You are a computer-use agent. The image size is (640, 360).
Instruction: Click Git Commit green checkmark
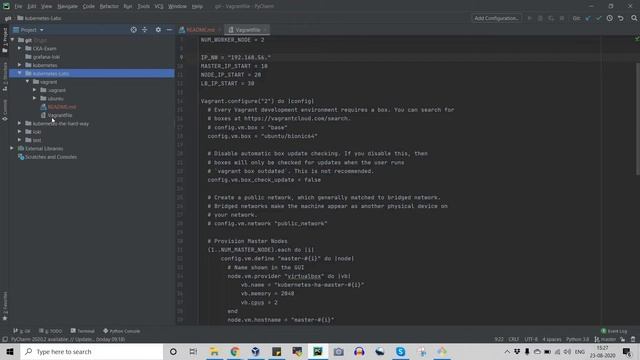click(598, 18)
